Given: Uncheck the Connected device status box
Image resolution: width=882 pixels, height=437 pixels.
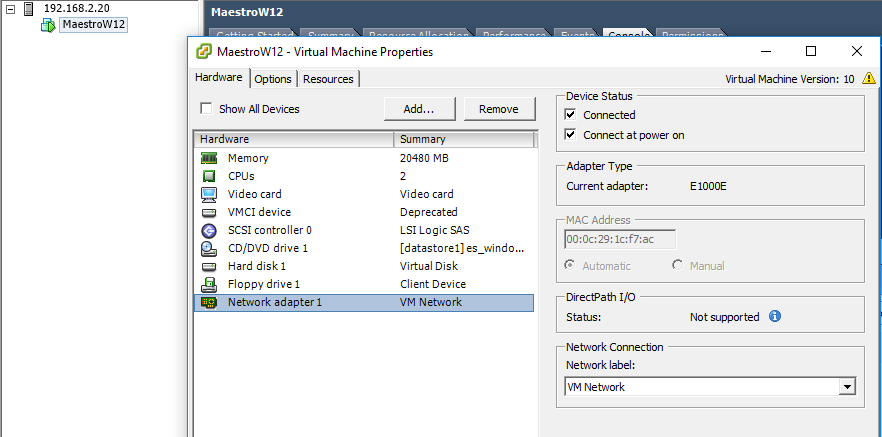Looking at the screenshot, I should pos(571,115).
